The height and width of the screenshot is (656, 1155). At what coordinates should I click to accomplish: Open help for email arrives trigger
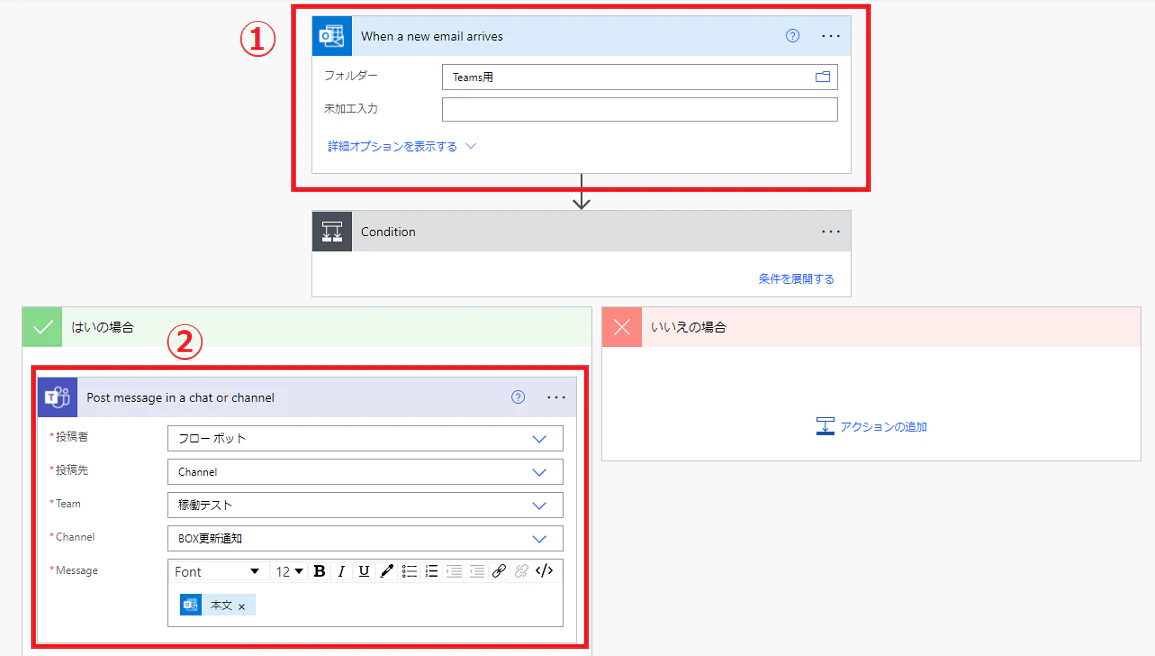(793, 36)
